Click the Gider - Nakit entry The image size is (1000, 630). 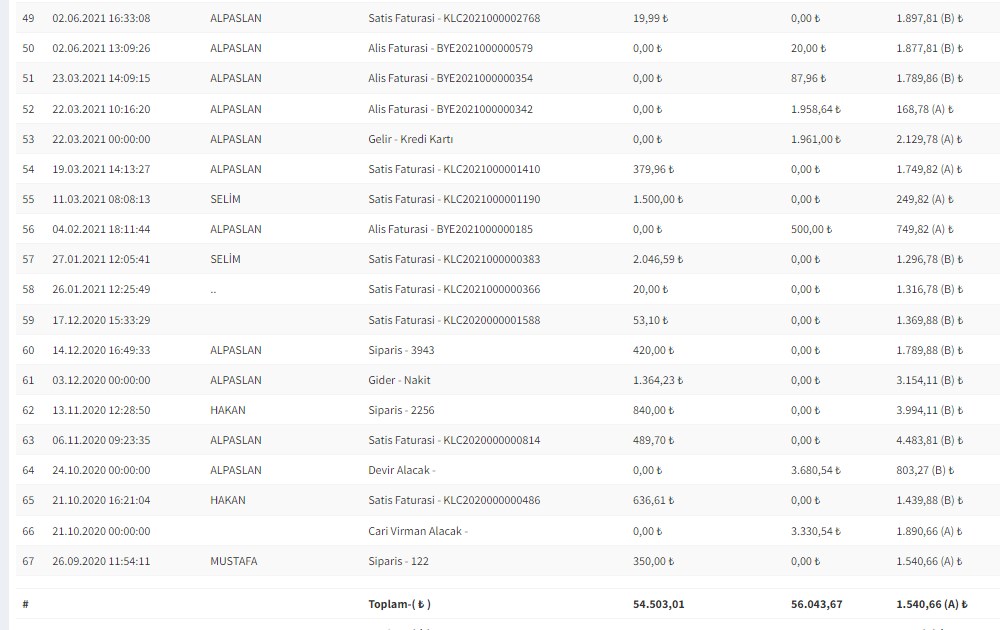pyautogui.click(x=399, y=380)
